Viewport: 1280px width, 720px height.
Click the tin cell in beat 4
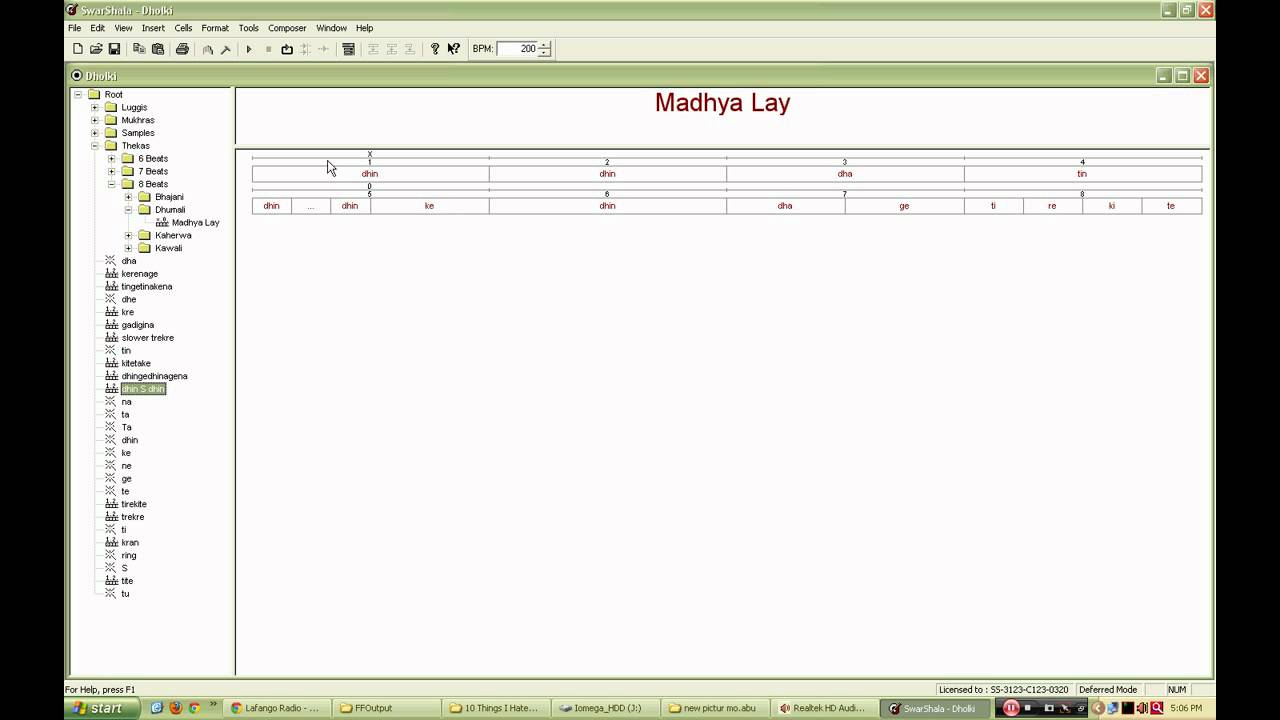click(1082, 174)
